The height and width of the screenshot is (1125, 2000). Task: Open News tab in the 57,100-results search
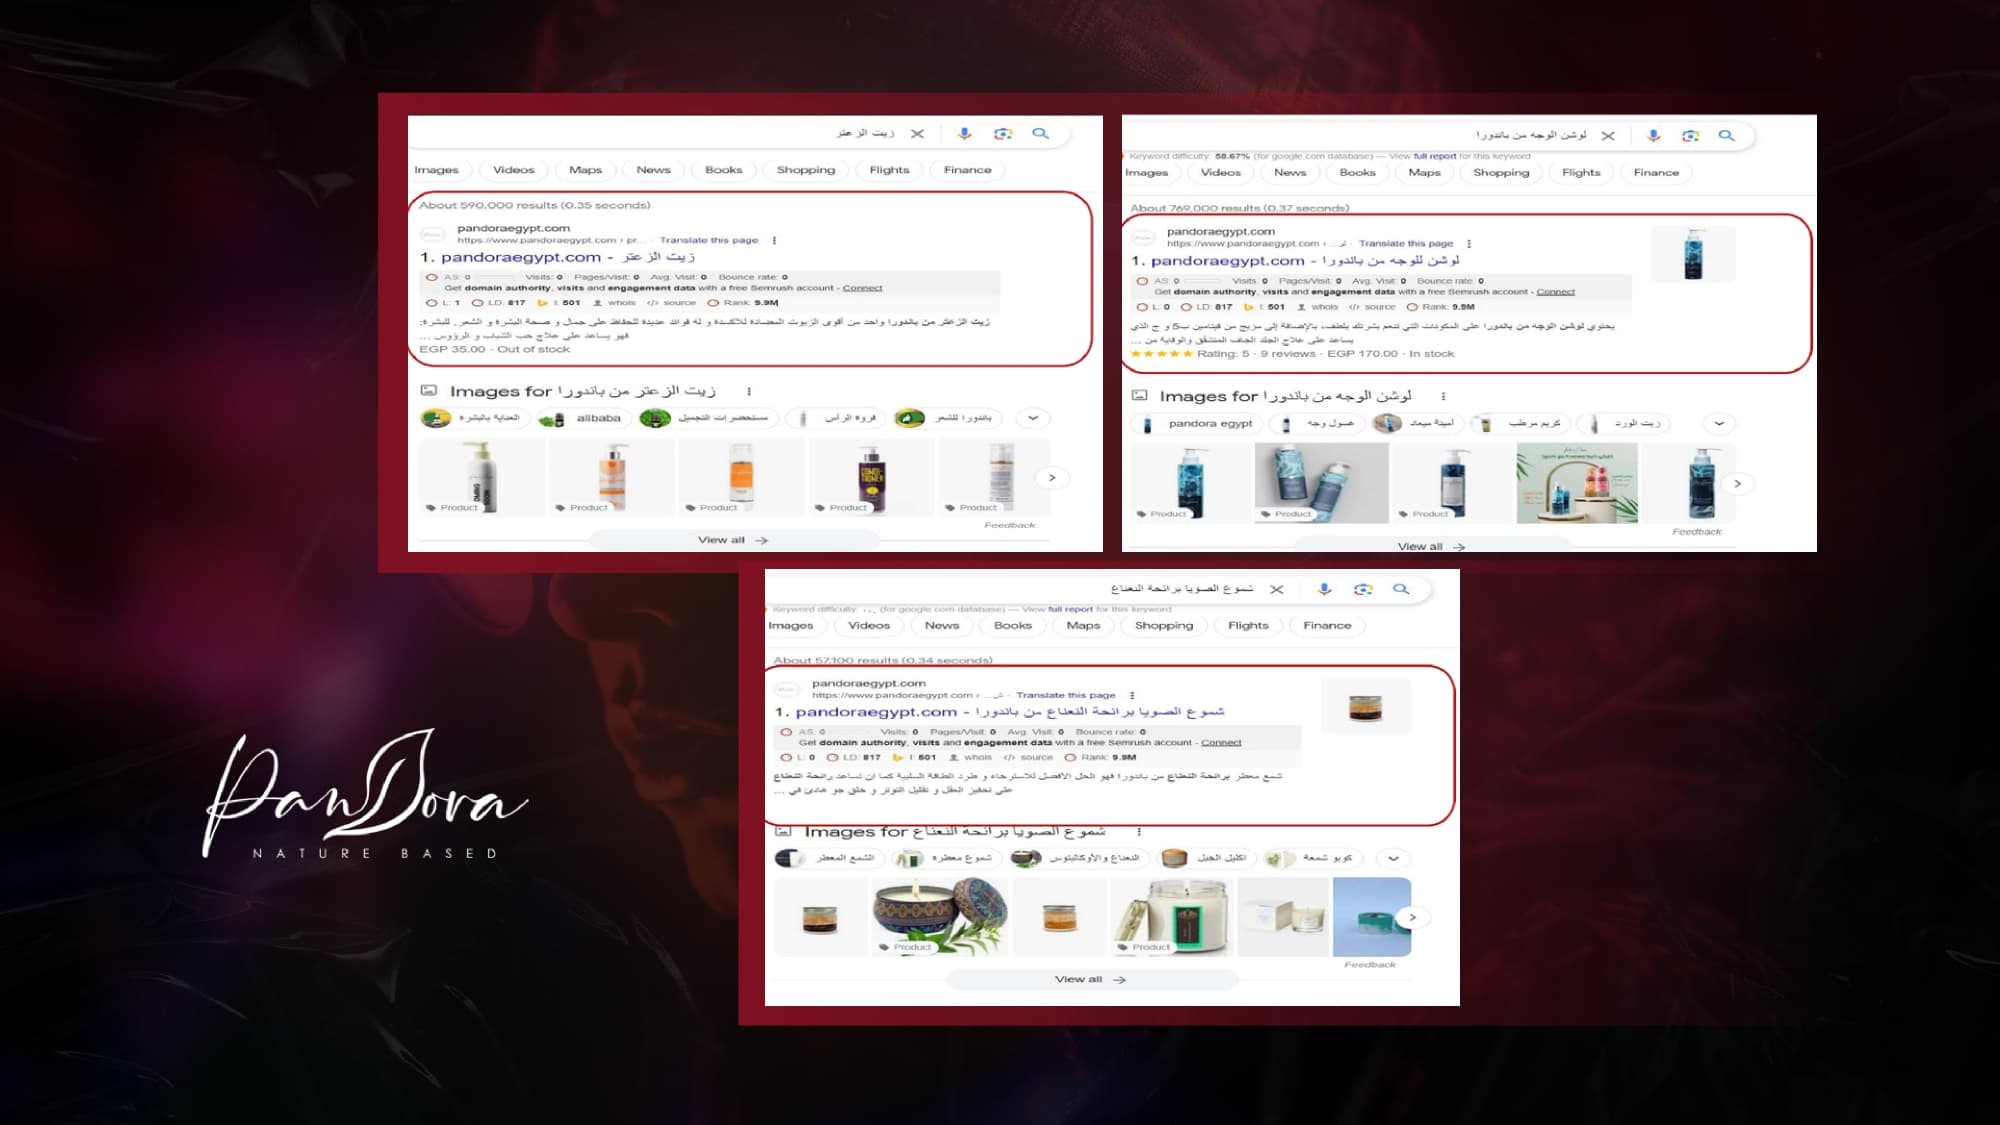pos(942,626)
